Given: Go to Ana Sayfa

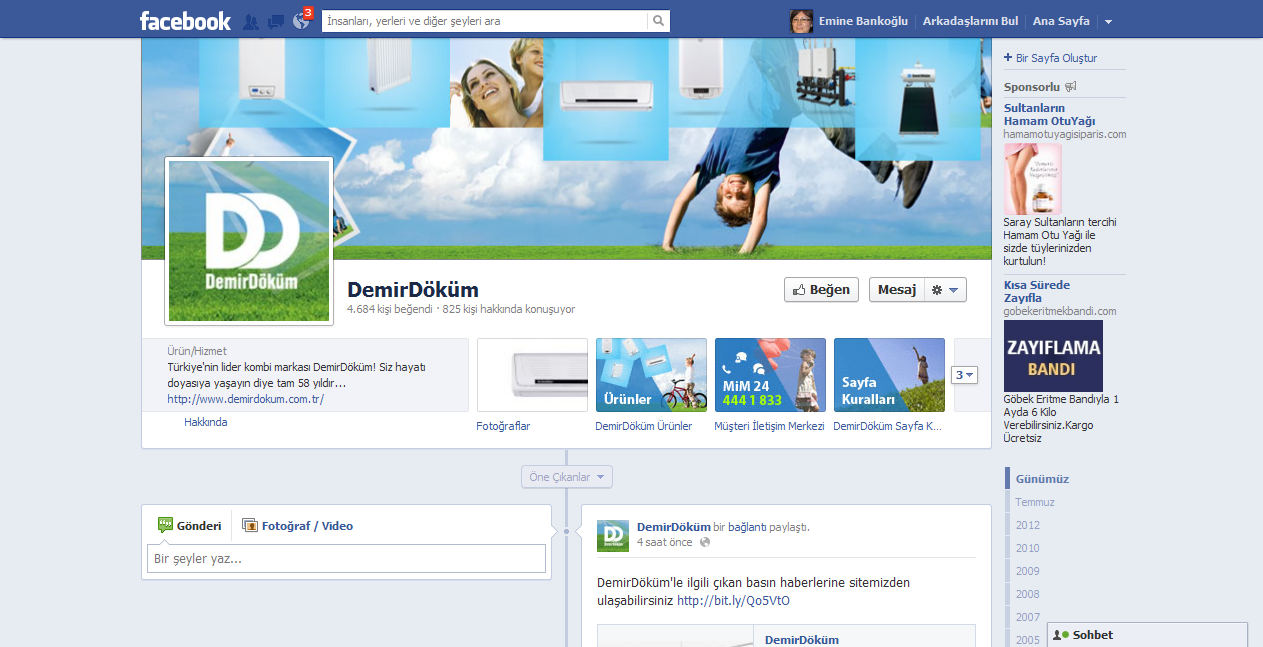Looking at the screenshot, I should 1061,21.
